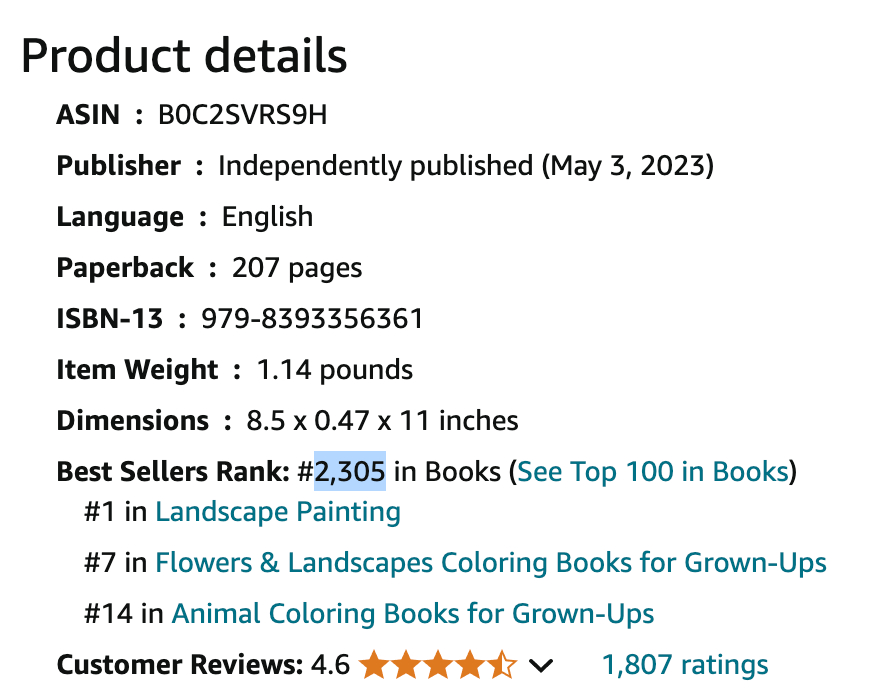Viewport: 870px width, 694px height.
Task: Click the bold ASIN label
Action: [x=90, y=115]
